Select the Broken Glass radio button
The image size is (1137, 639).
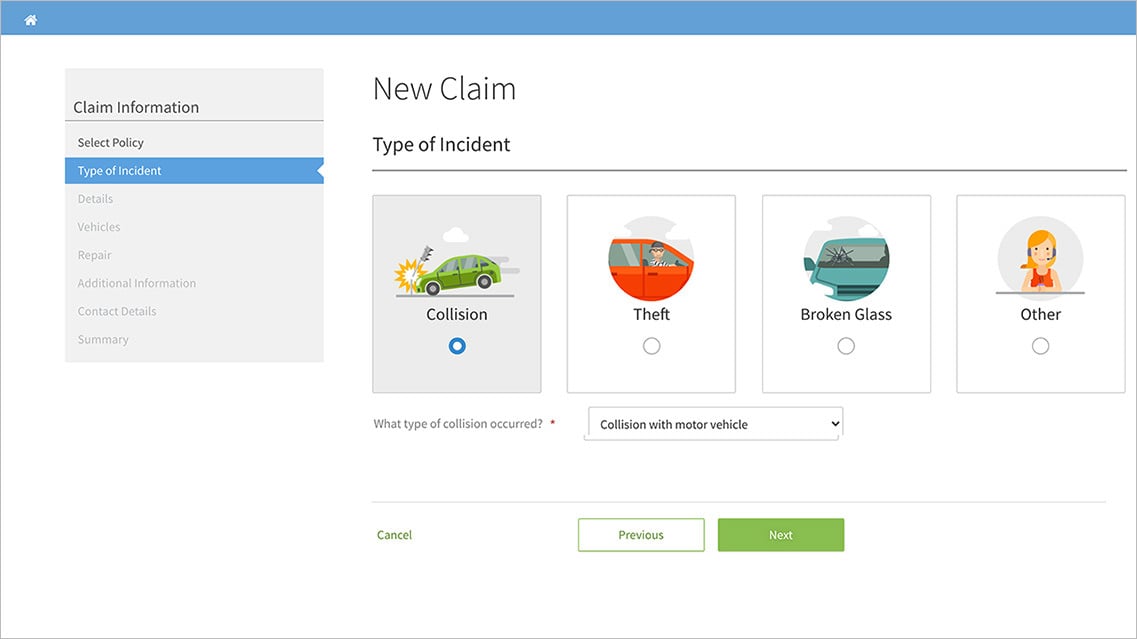[846, 345]
